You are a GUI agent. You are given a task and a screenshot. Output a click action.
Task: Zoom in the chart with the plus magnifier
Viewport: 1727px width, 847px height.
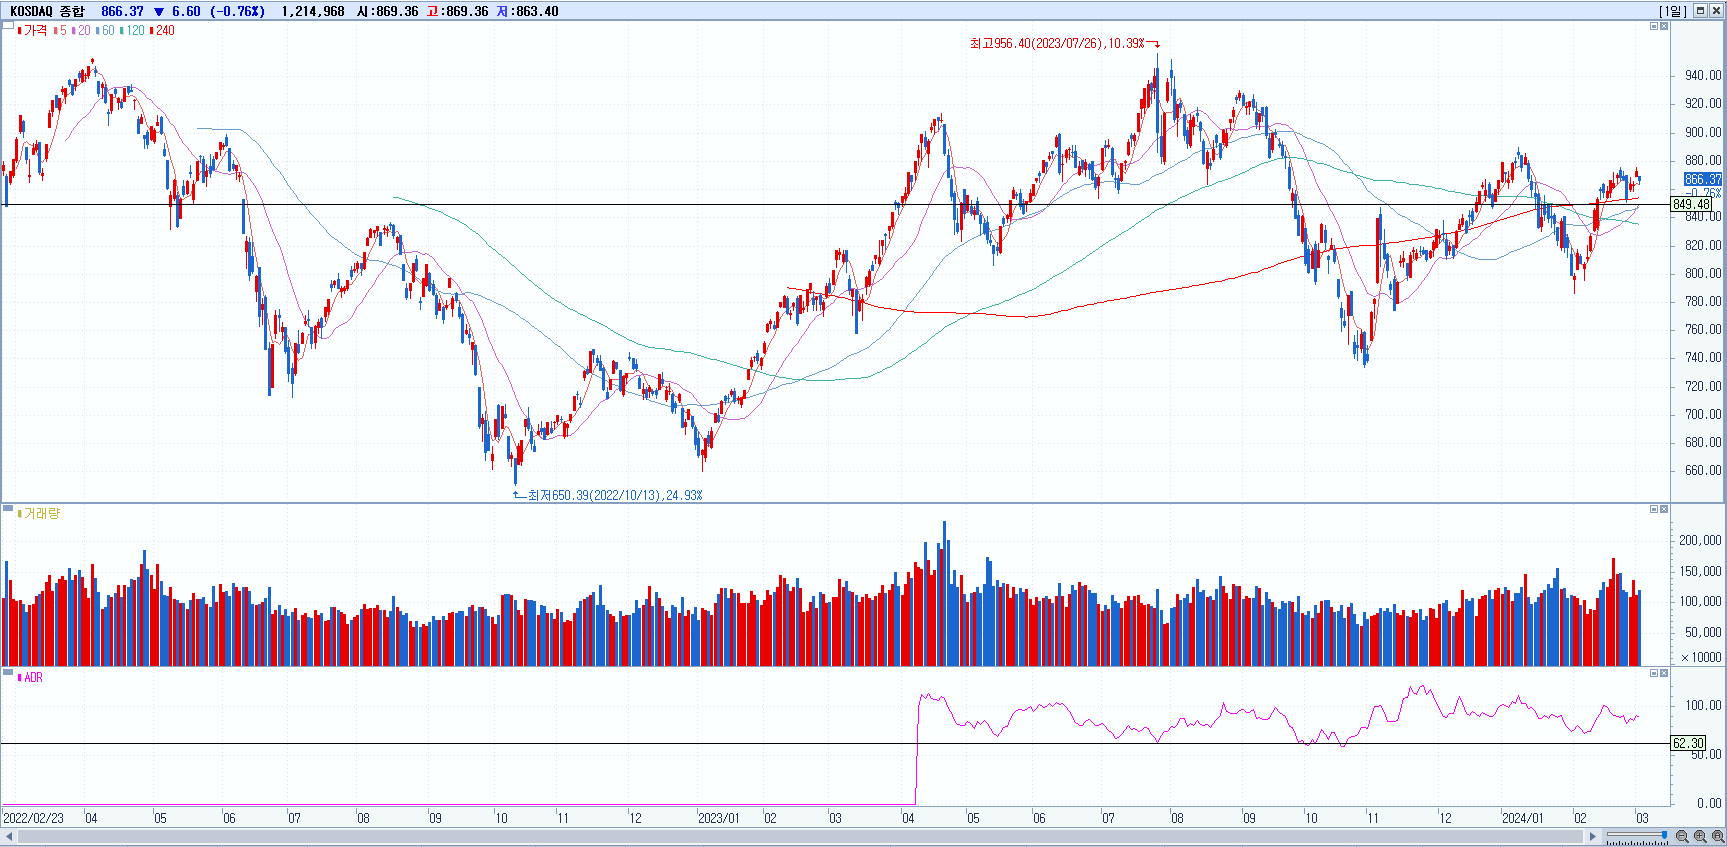click(1700, 836)
